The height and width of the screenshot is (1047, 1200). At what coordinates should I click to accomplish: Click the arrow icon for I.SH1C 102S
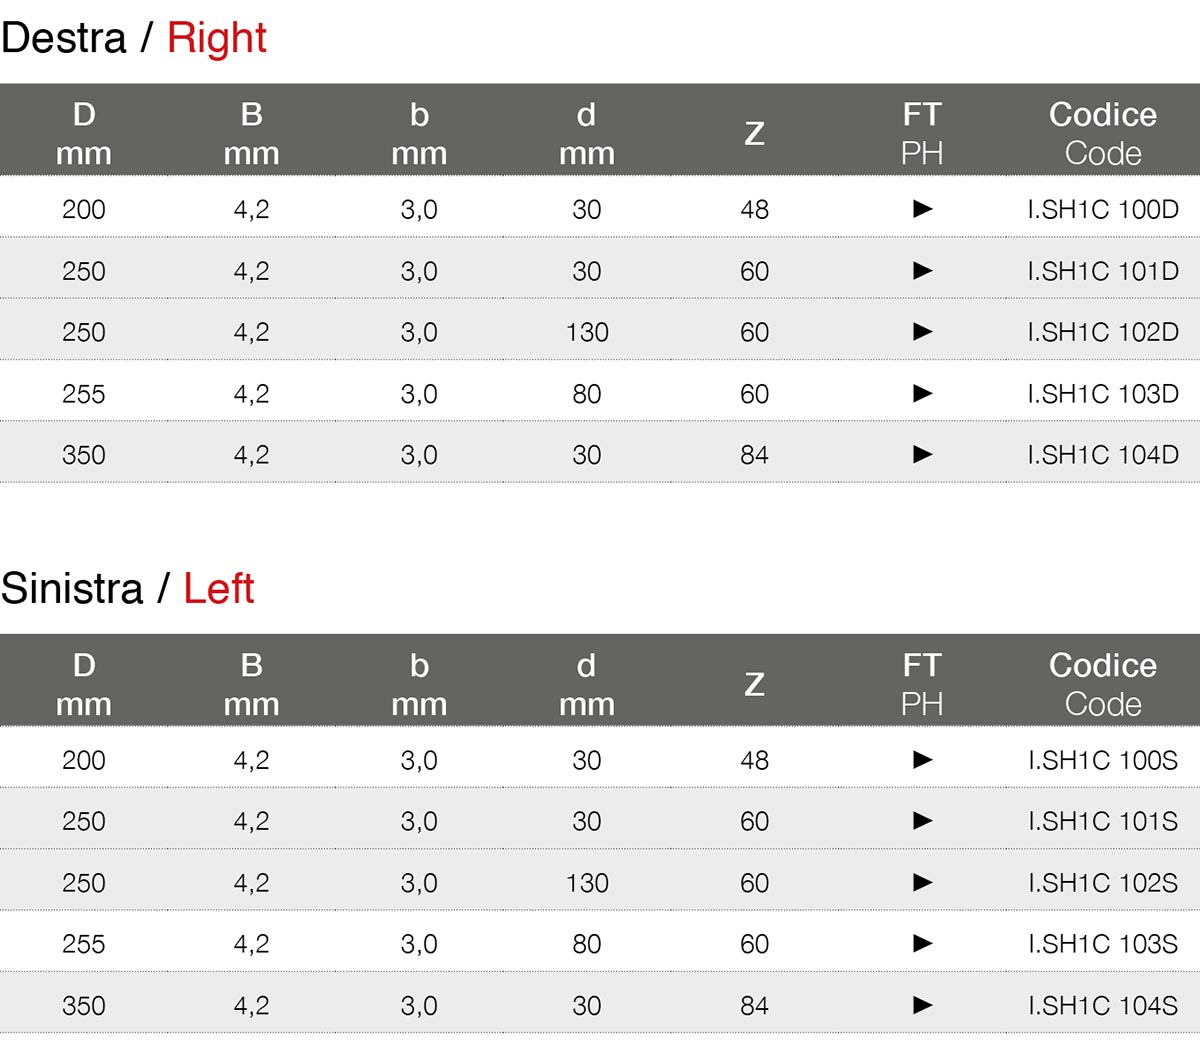click(x=922, y=883)
